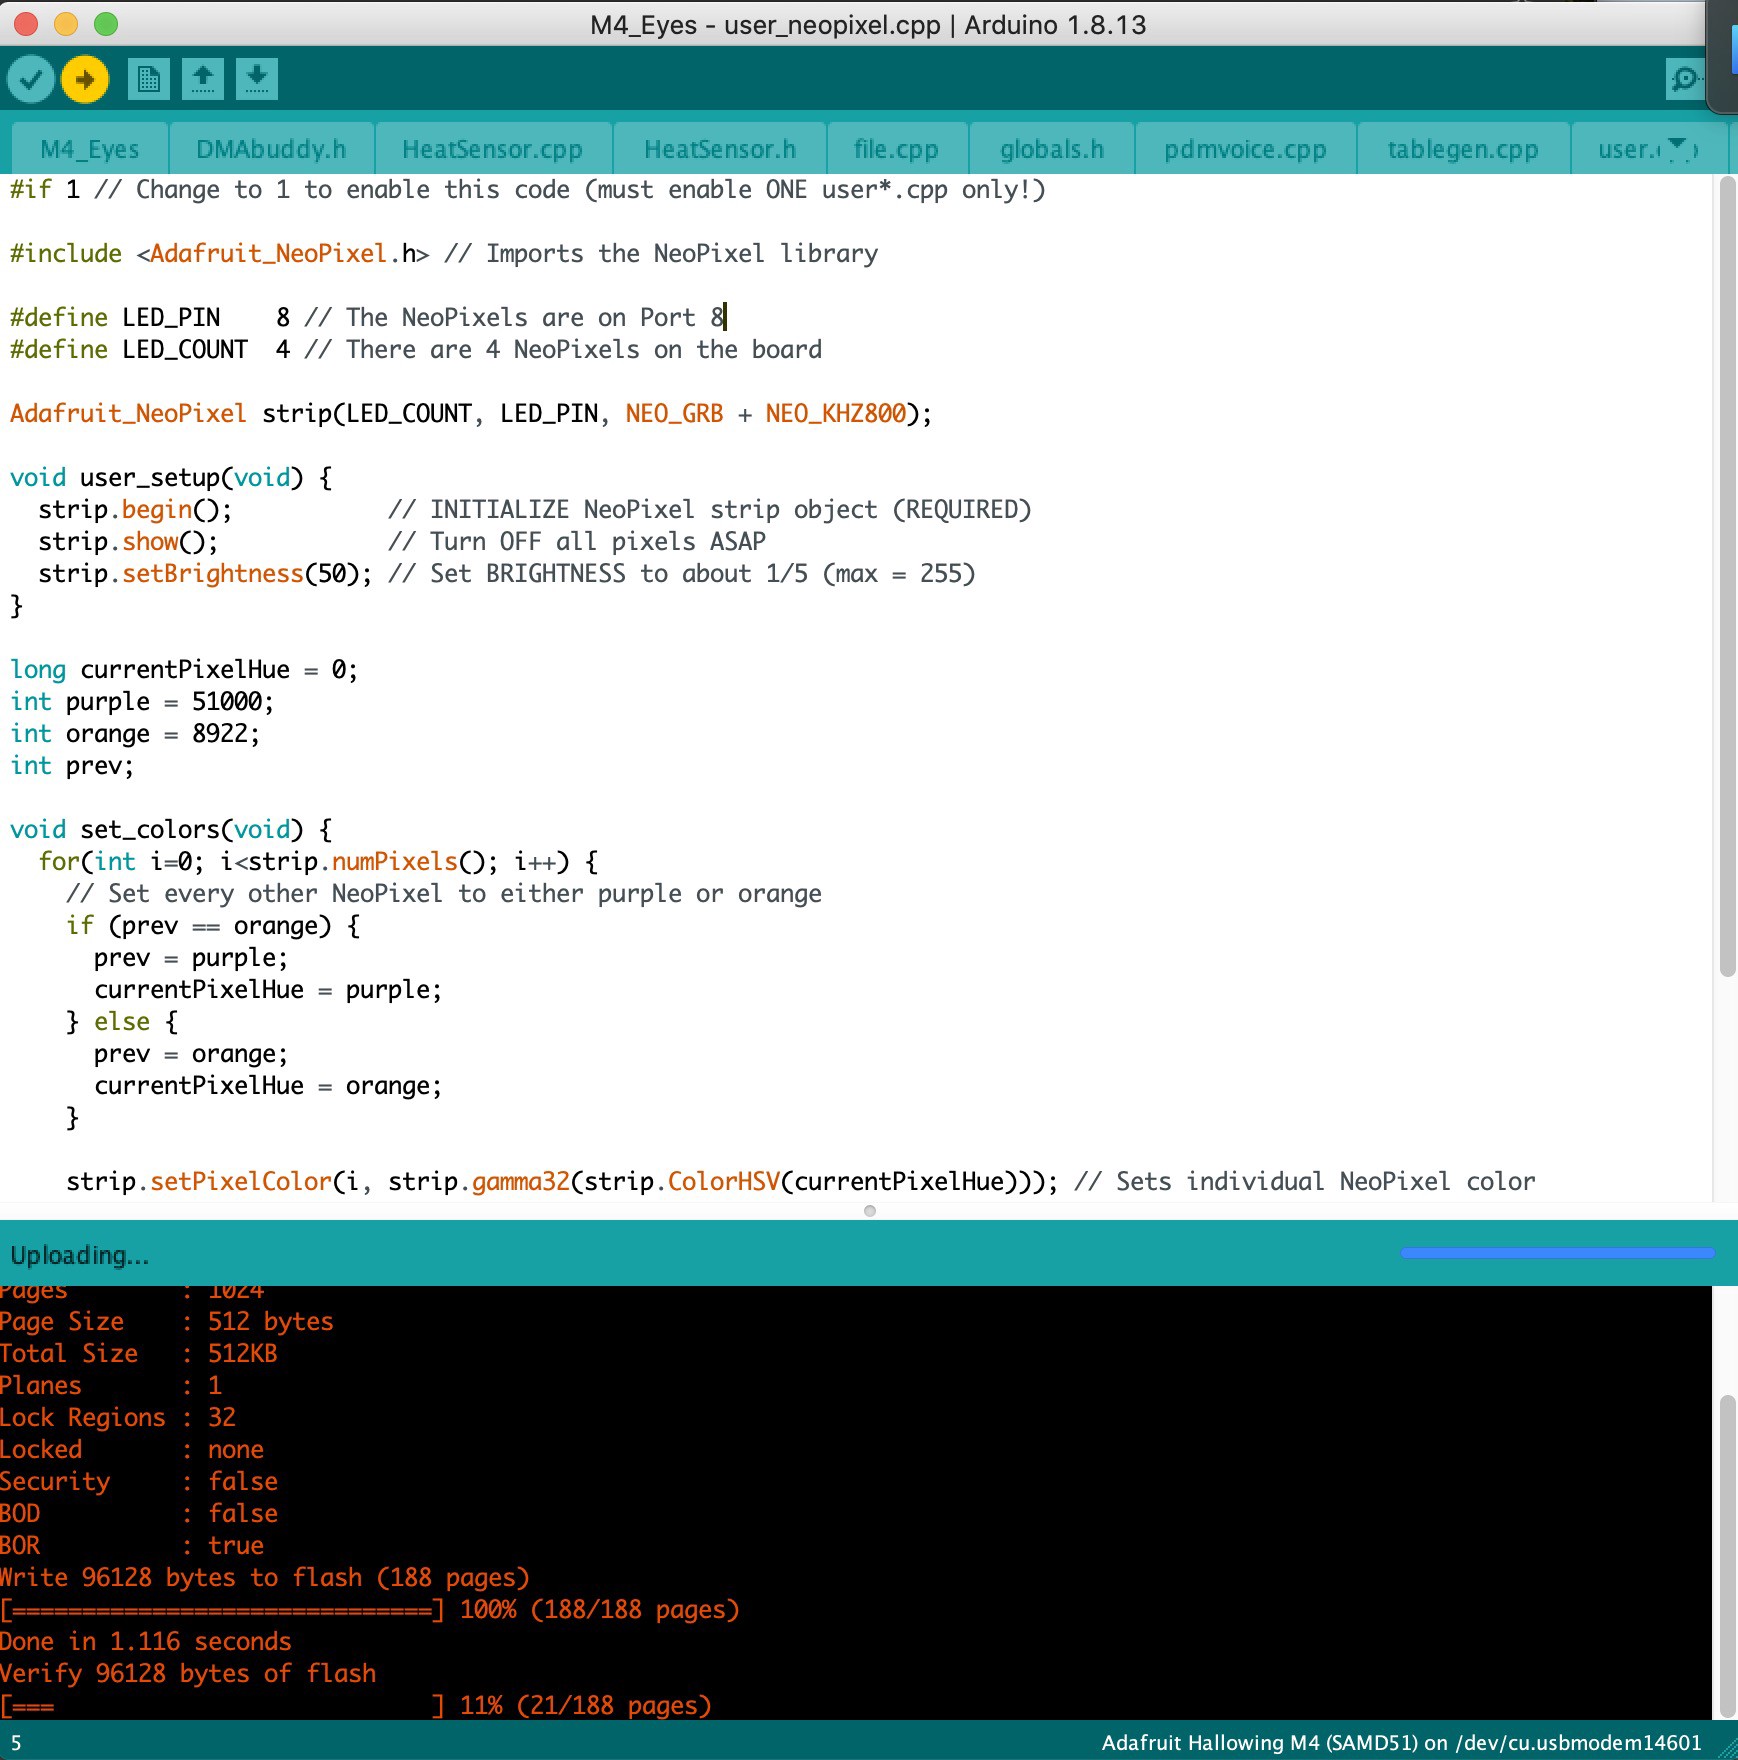
Task: Create a new sketch file
Action: coord(149,79)
